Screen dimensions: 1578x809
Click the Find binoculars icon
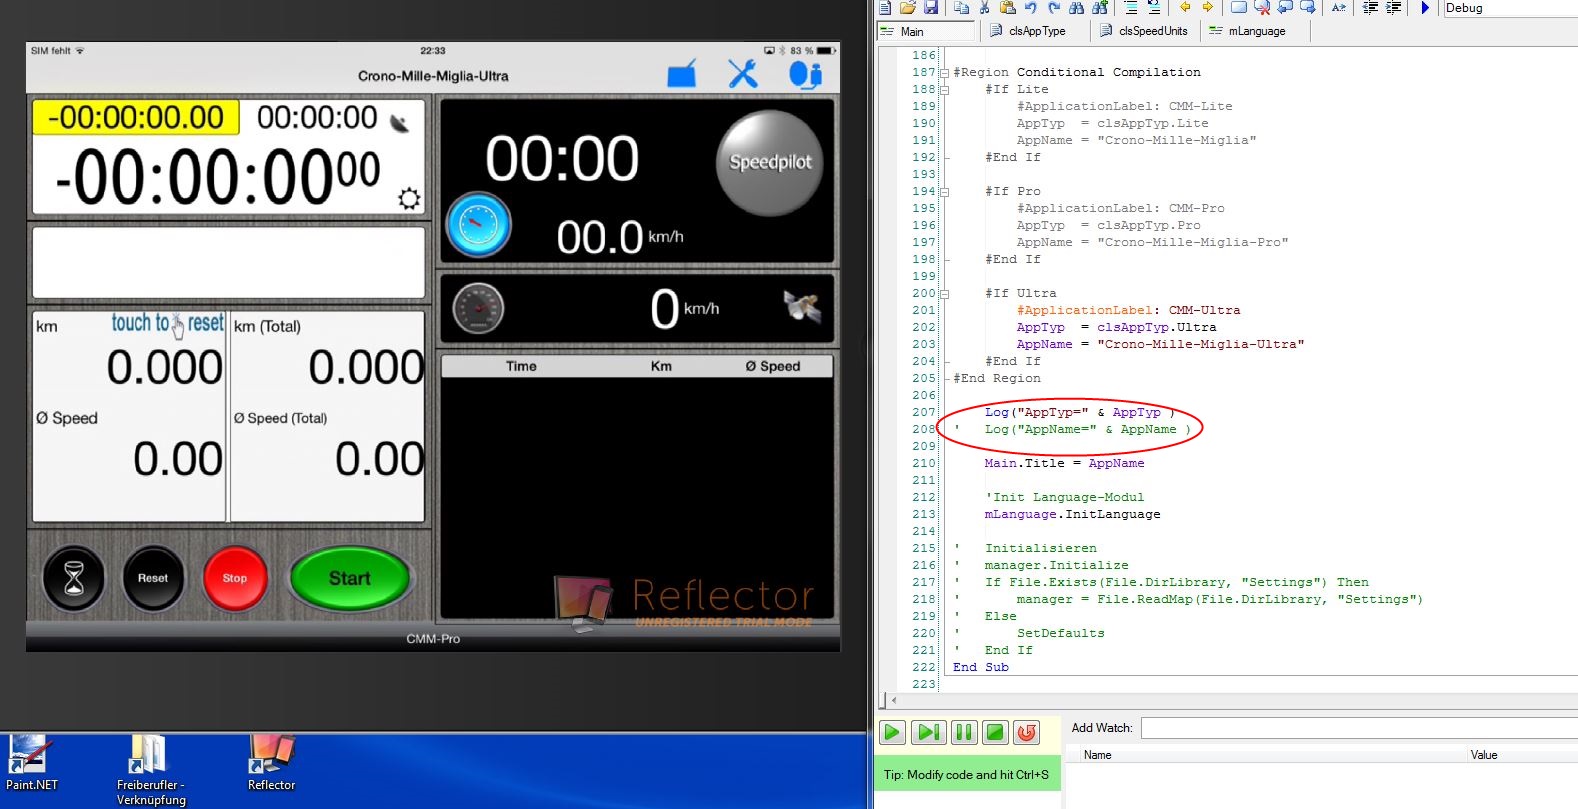click(x=1077, y=7)
